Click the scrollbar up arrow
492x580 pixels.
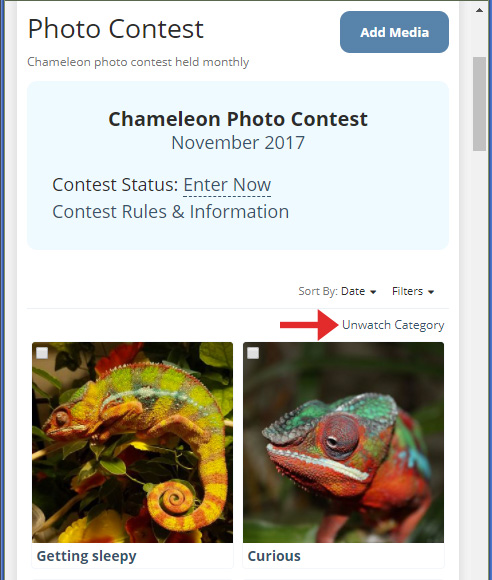pos(479,10)
